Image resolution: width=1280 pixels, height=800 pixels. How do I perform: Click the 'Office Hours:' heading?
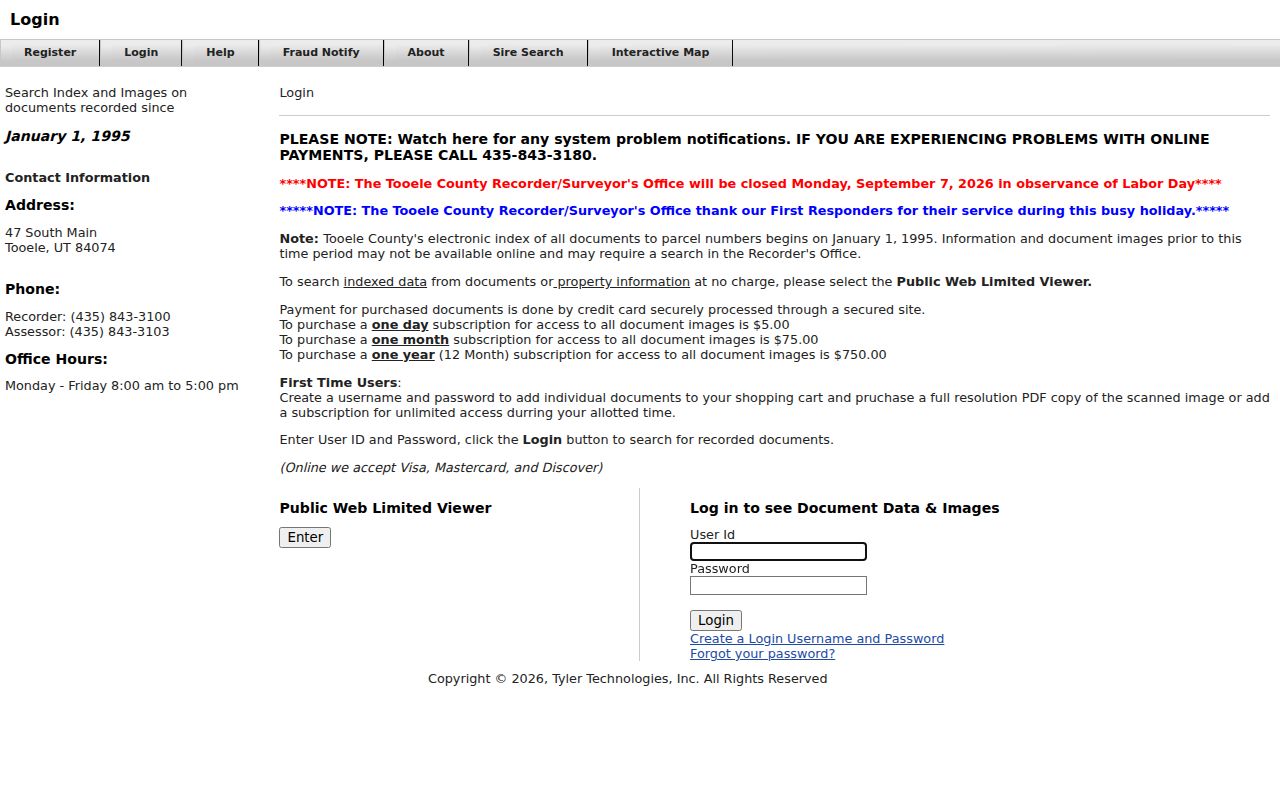pyautogui.click(x=56, y=359)
